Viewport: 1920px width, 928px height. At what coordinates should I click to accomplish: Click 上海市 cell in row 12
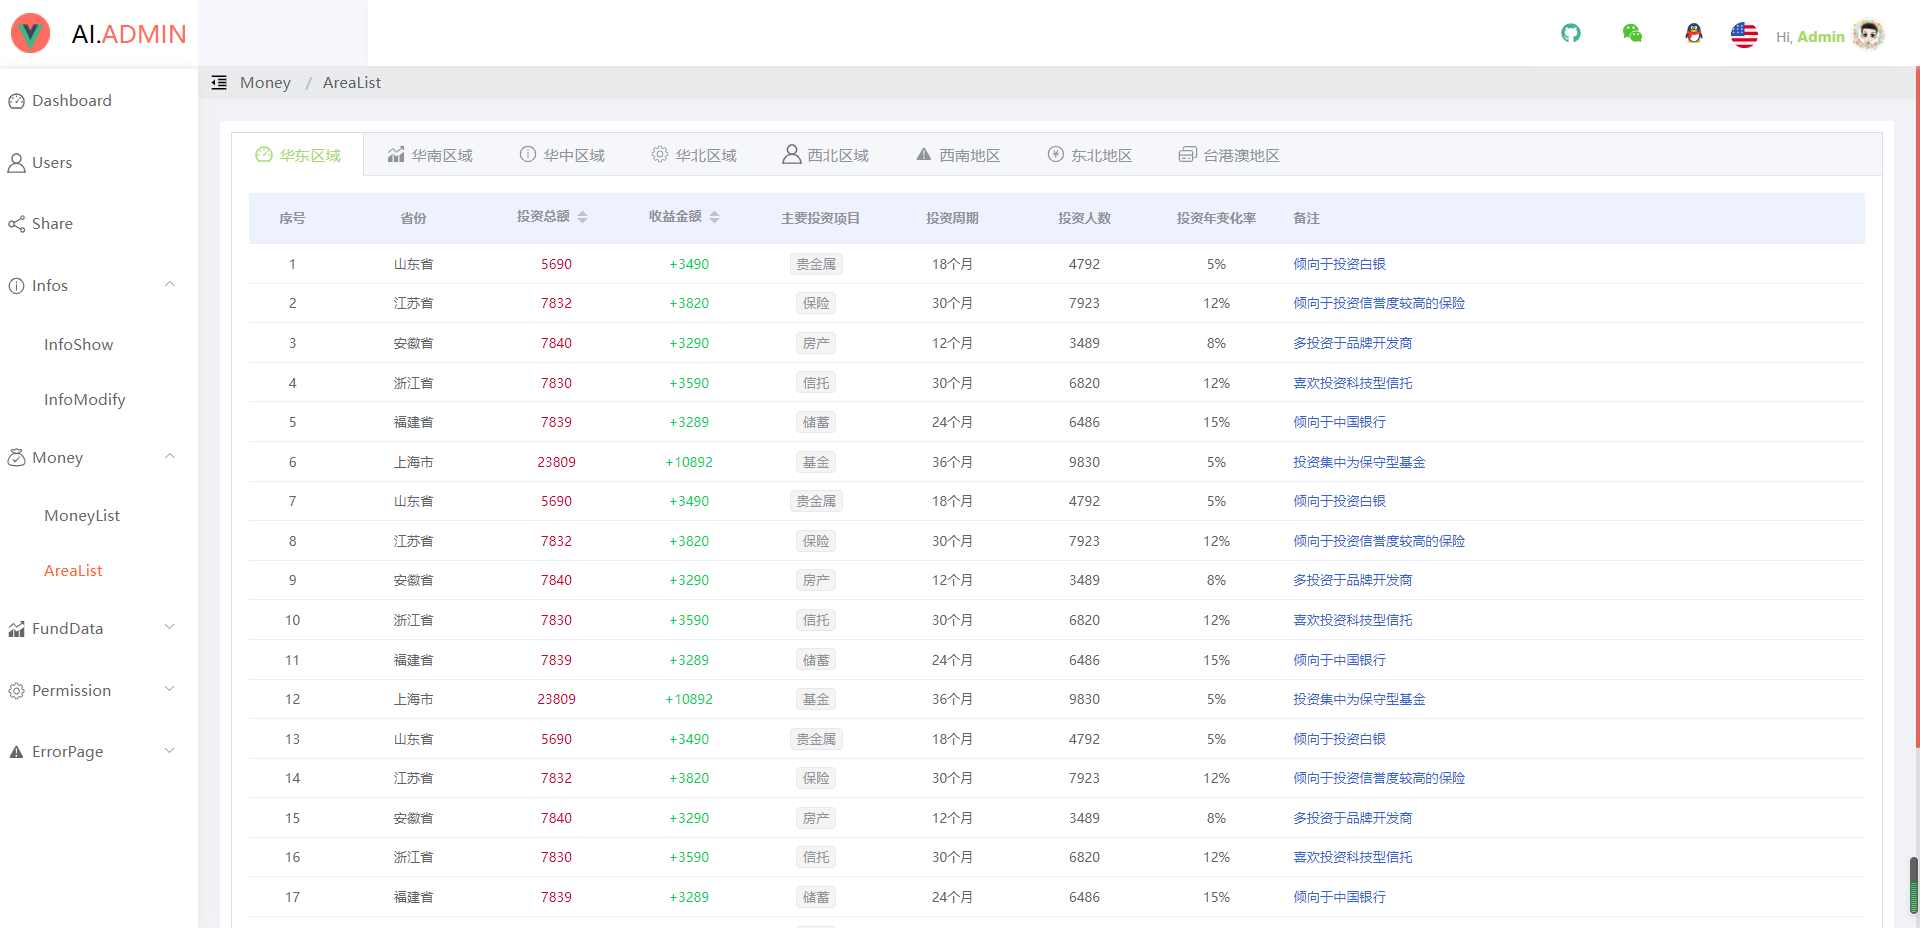(x=413, y=699)
